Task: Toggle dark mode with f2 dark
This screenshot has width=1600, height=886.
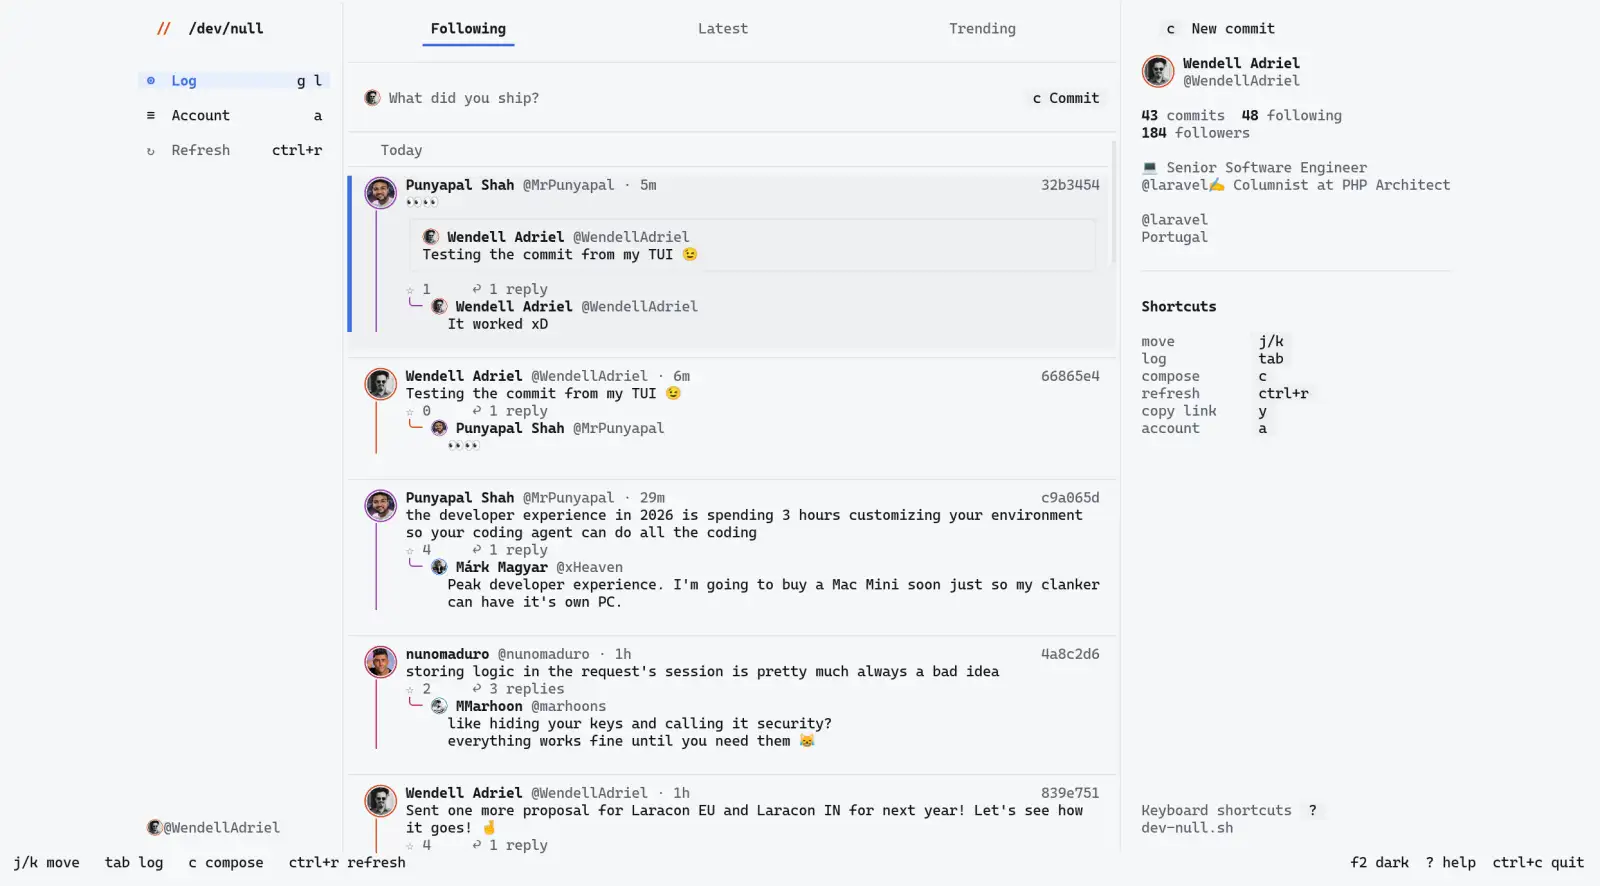Action: click(1379, 862)
